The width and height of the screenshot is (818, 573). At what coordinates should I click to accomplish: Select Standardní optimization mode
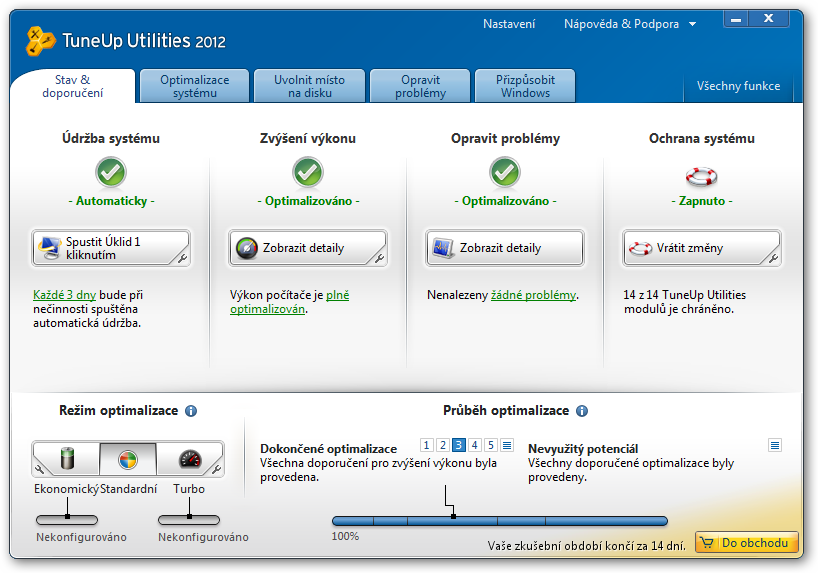(x=128, y=459)
